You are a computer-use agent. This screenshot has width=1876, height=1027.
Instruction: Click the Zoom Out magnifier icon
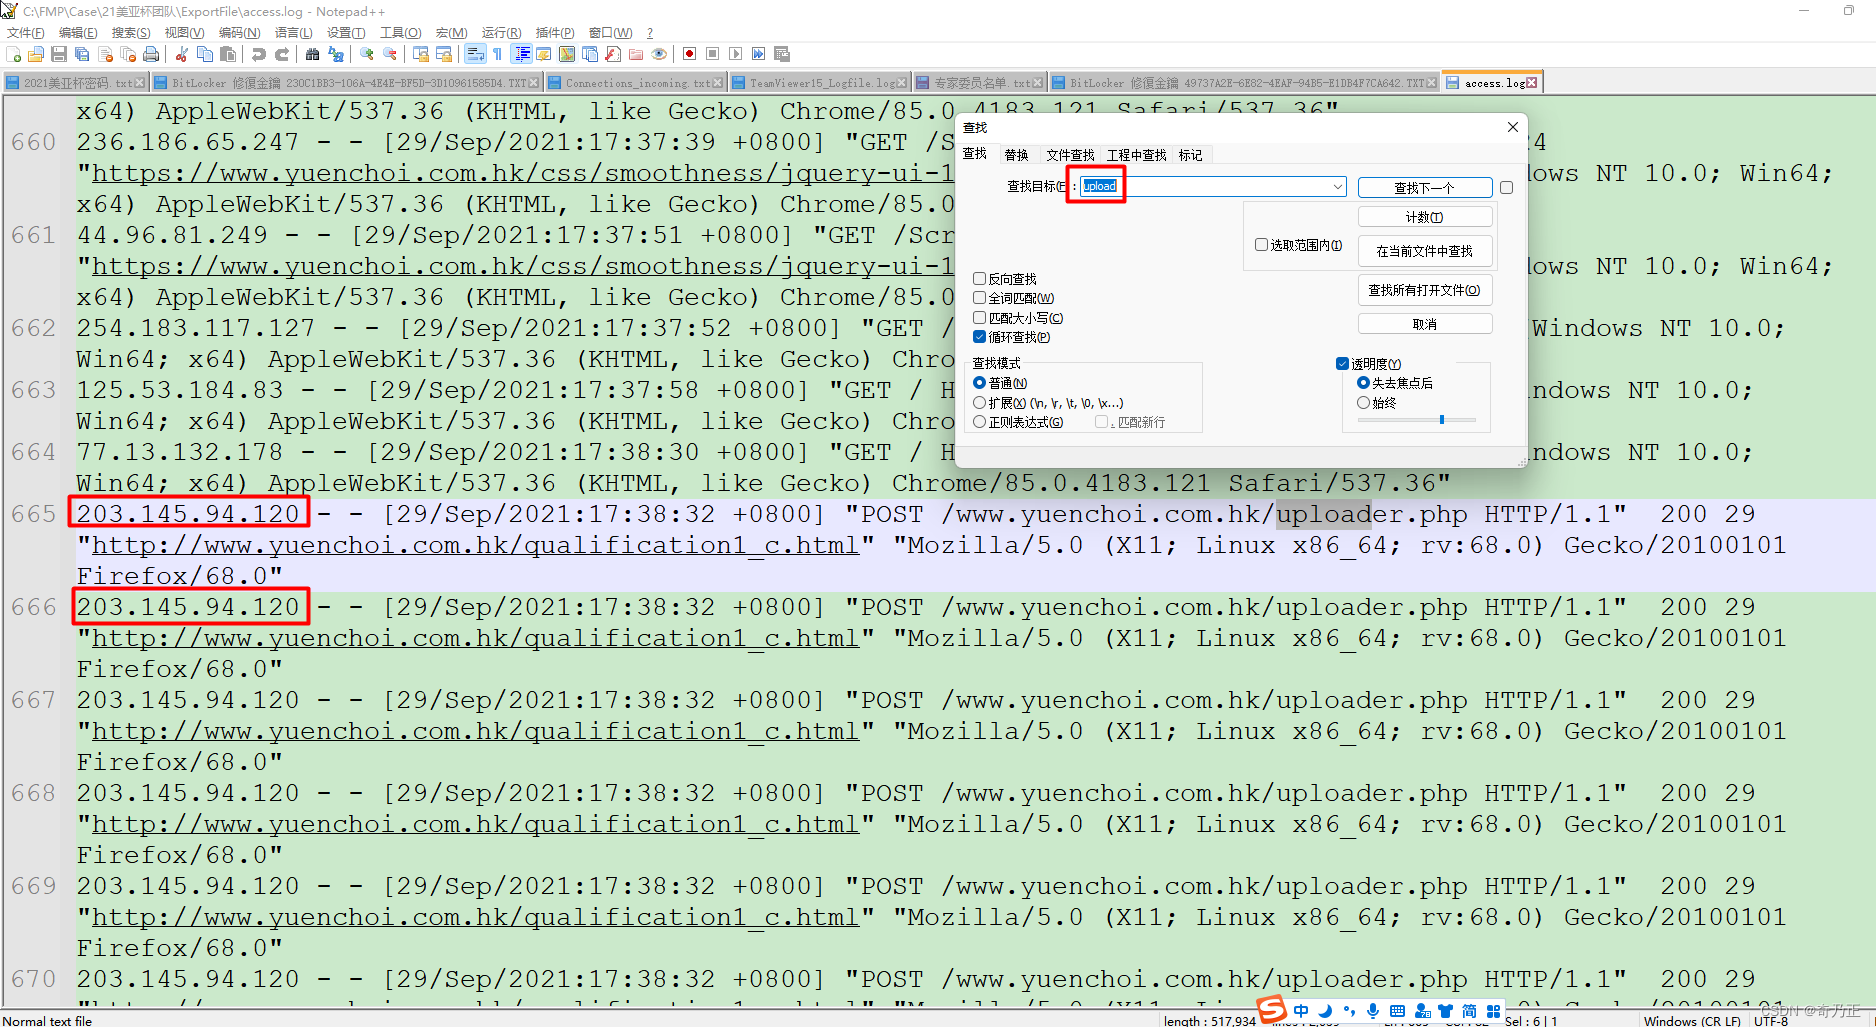coord(390,54)
